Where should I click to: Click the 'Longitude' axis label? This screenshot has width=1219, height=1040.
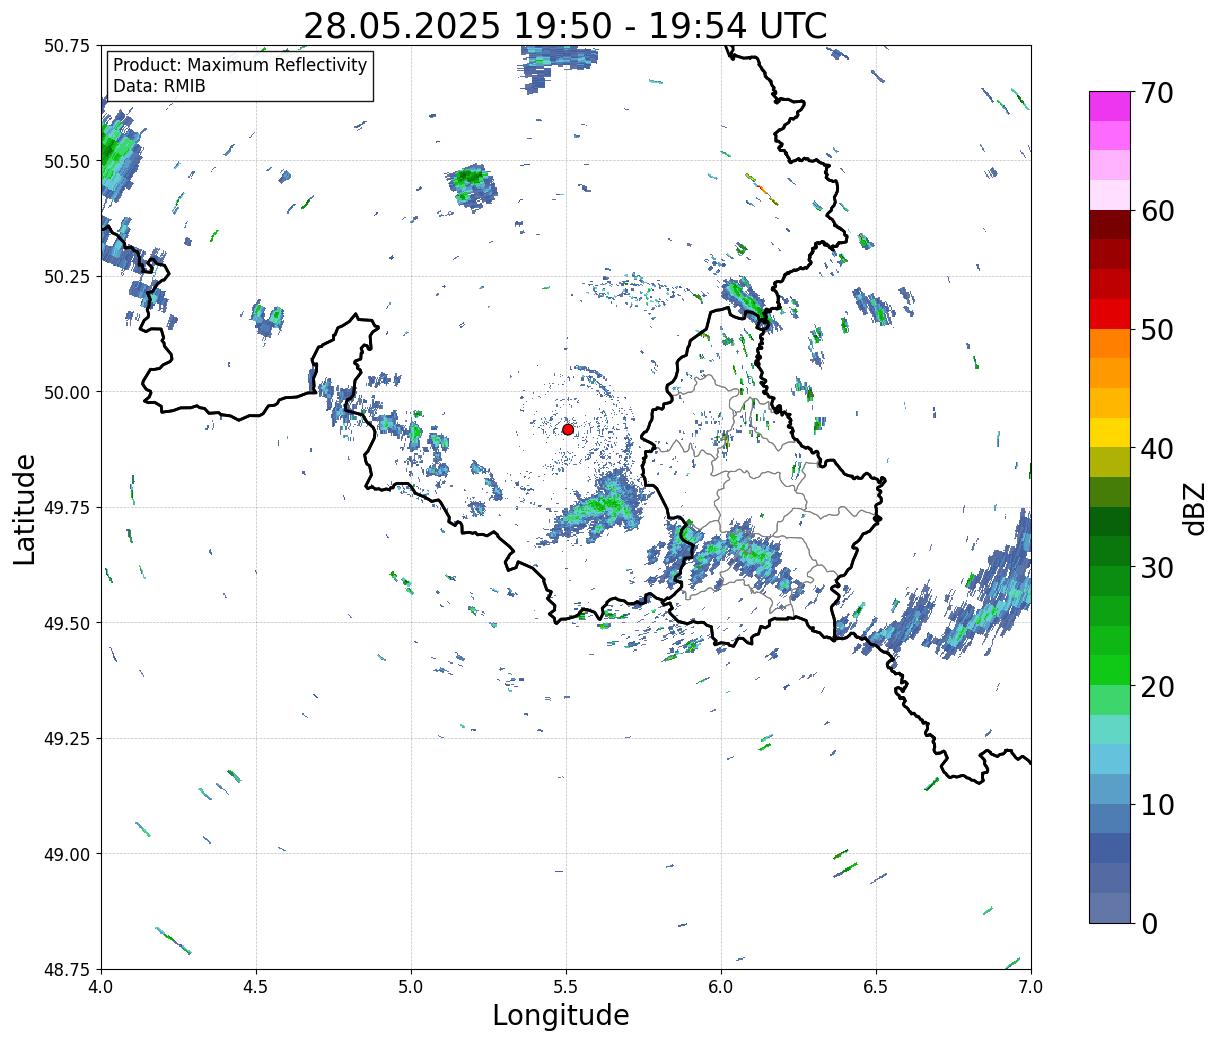point(561,1015)
